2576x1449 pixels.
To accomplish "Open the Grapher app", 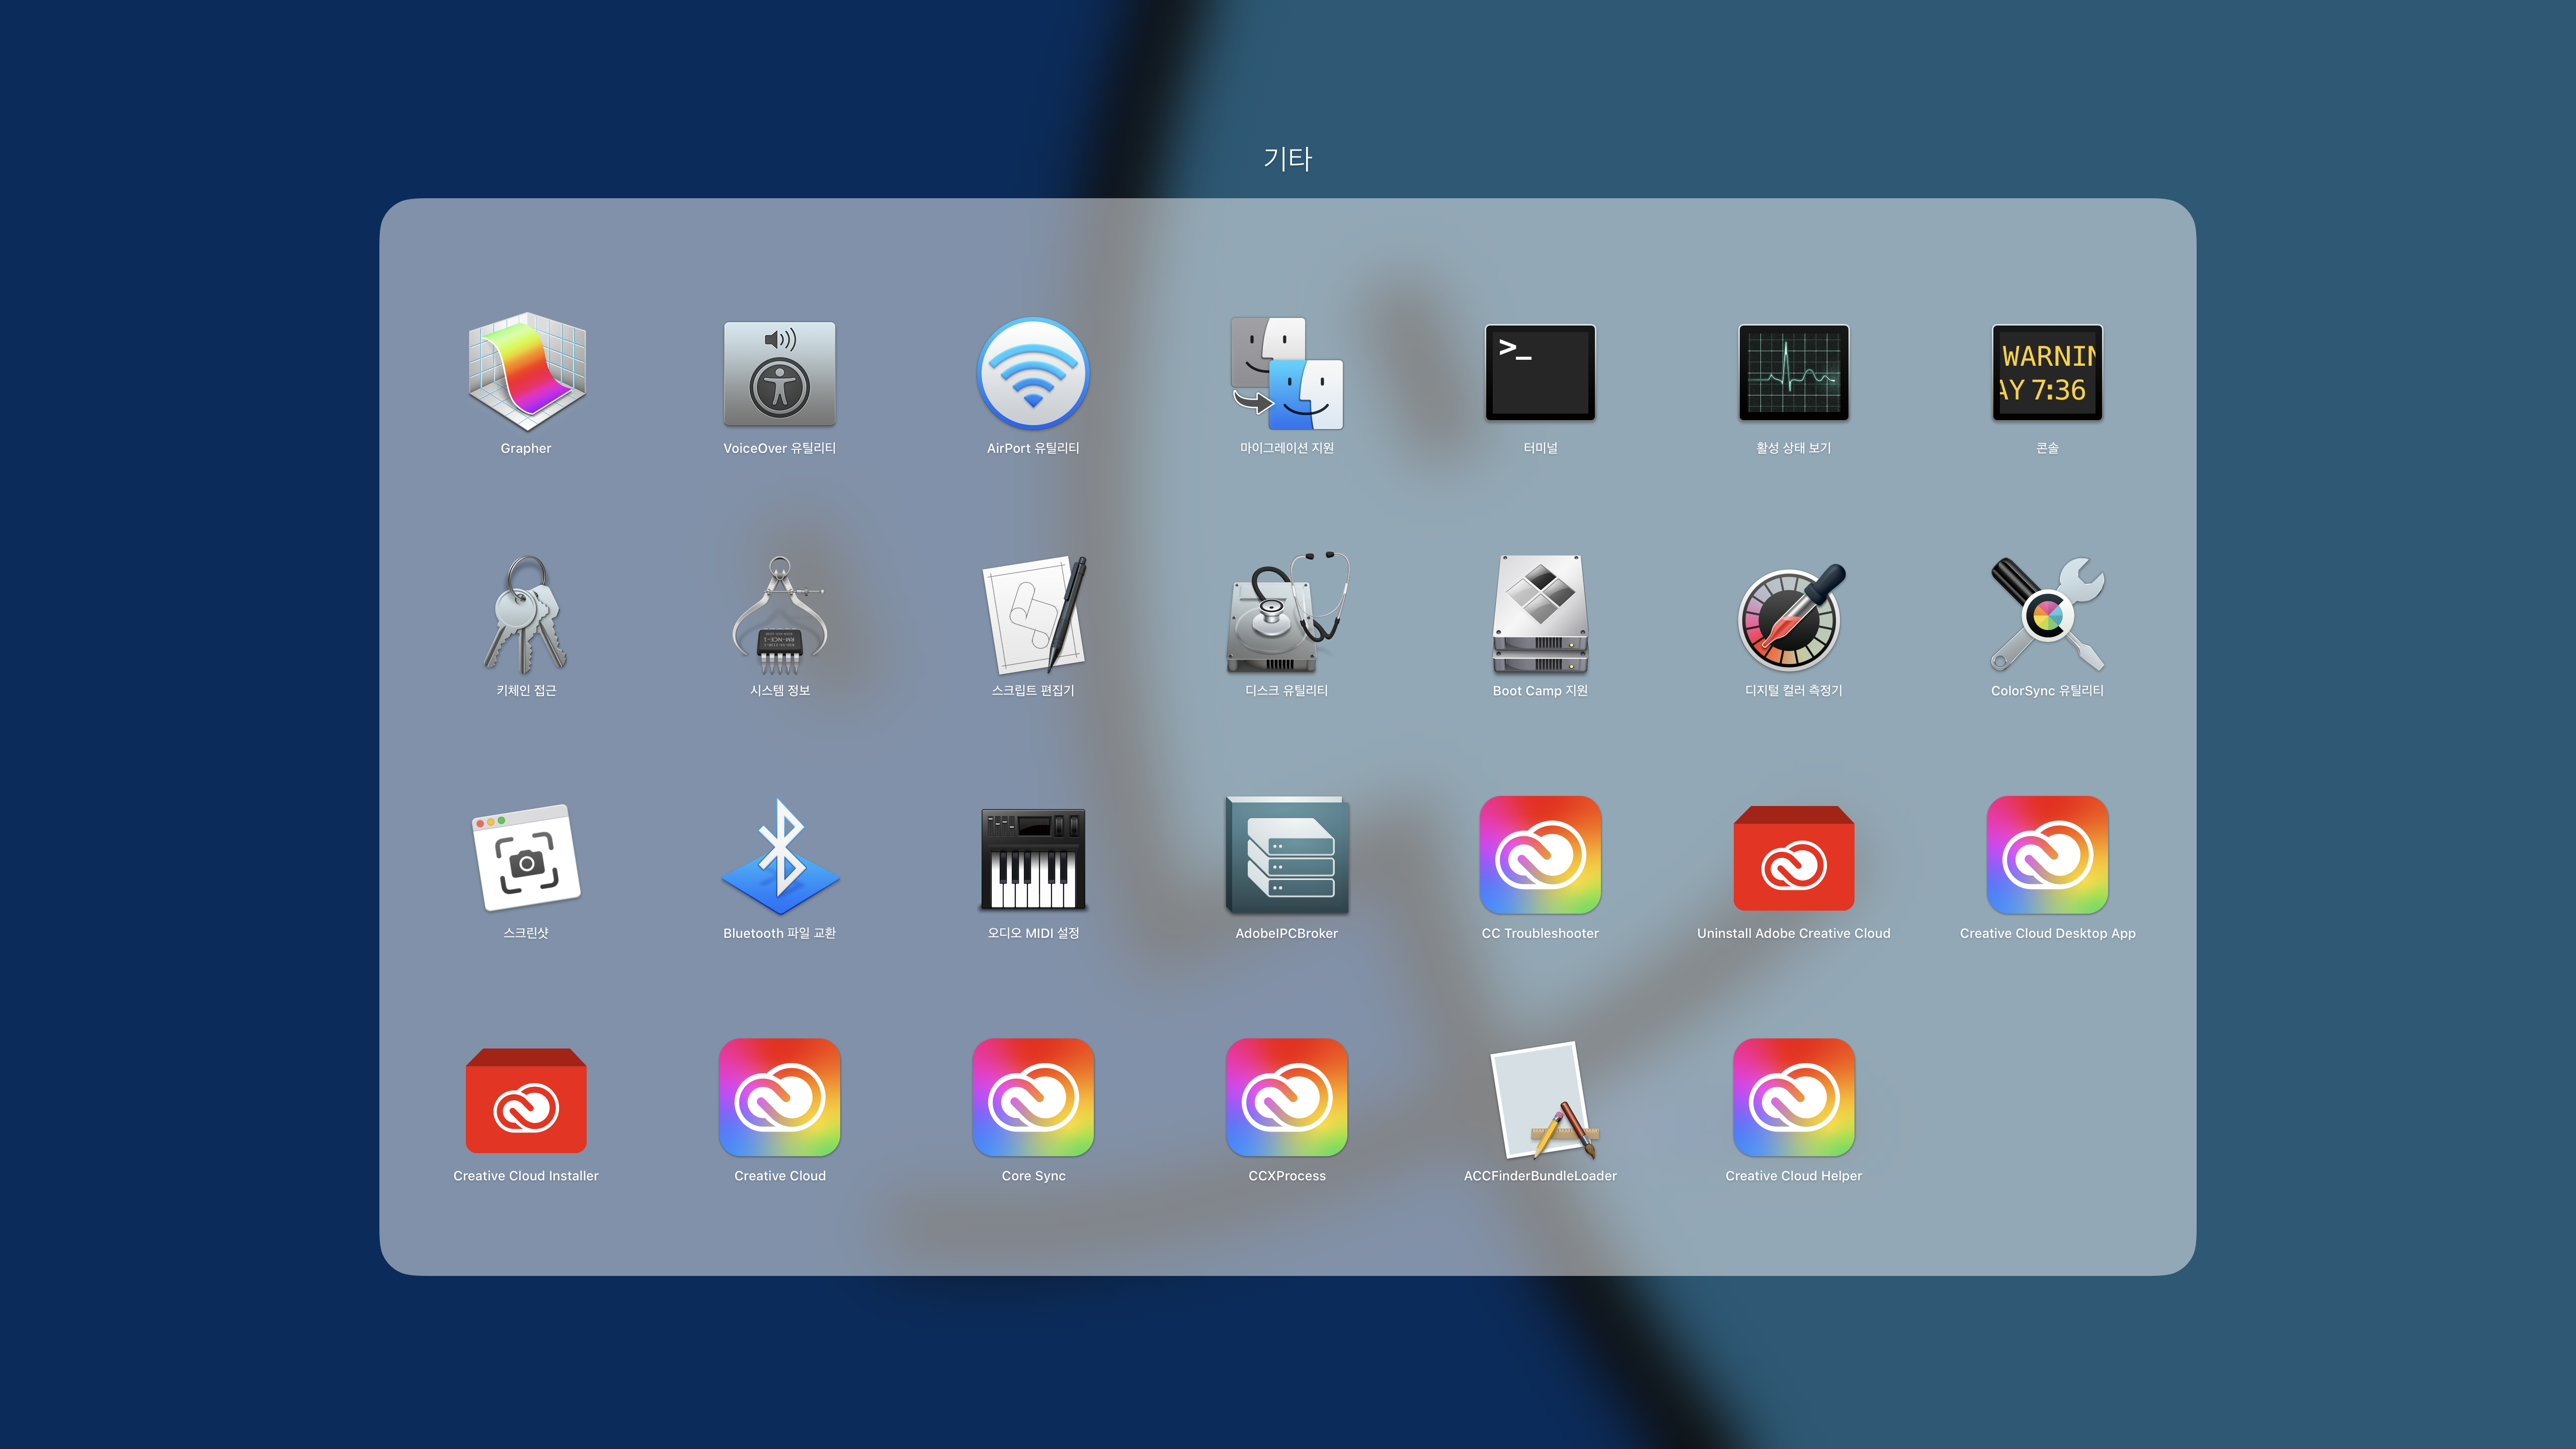I will 526,372.
